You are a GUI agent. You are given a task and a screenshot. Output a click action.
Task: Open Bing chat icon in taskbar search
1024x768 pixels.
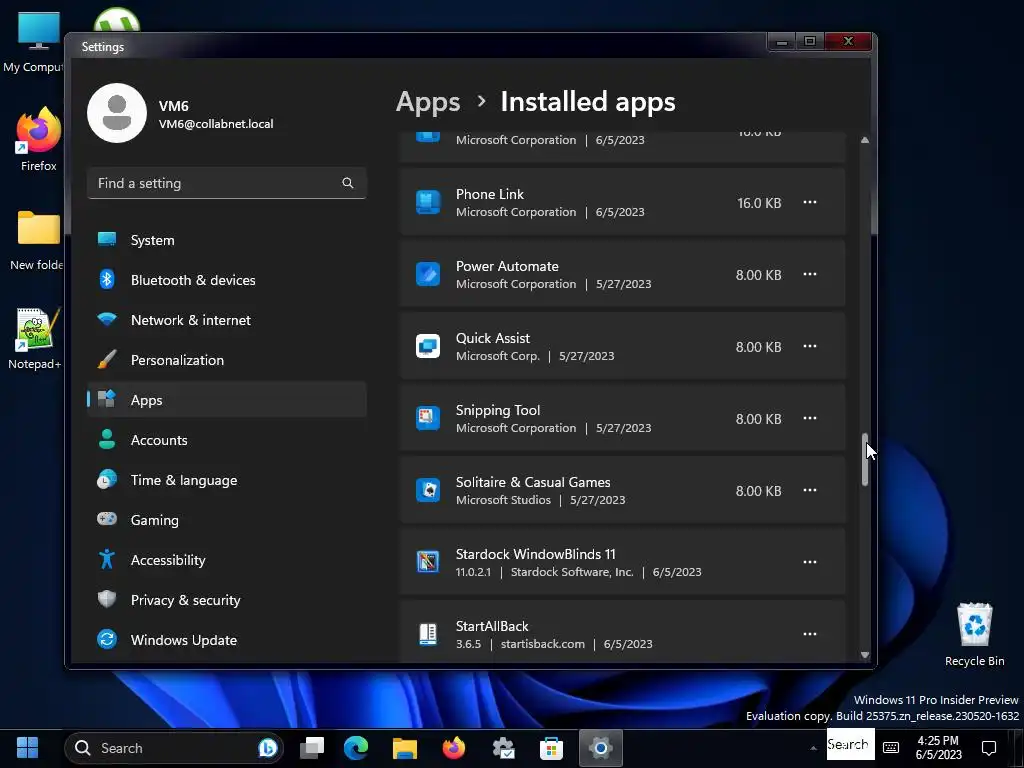point(267,748)
